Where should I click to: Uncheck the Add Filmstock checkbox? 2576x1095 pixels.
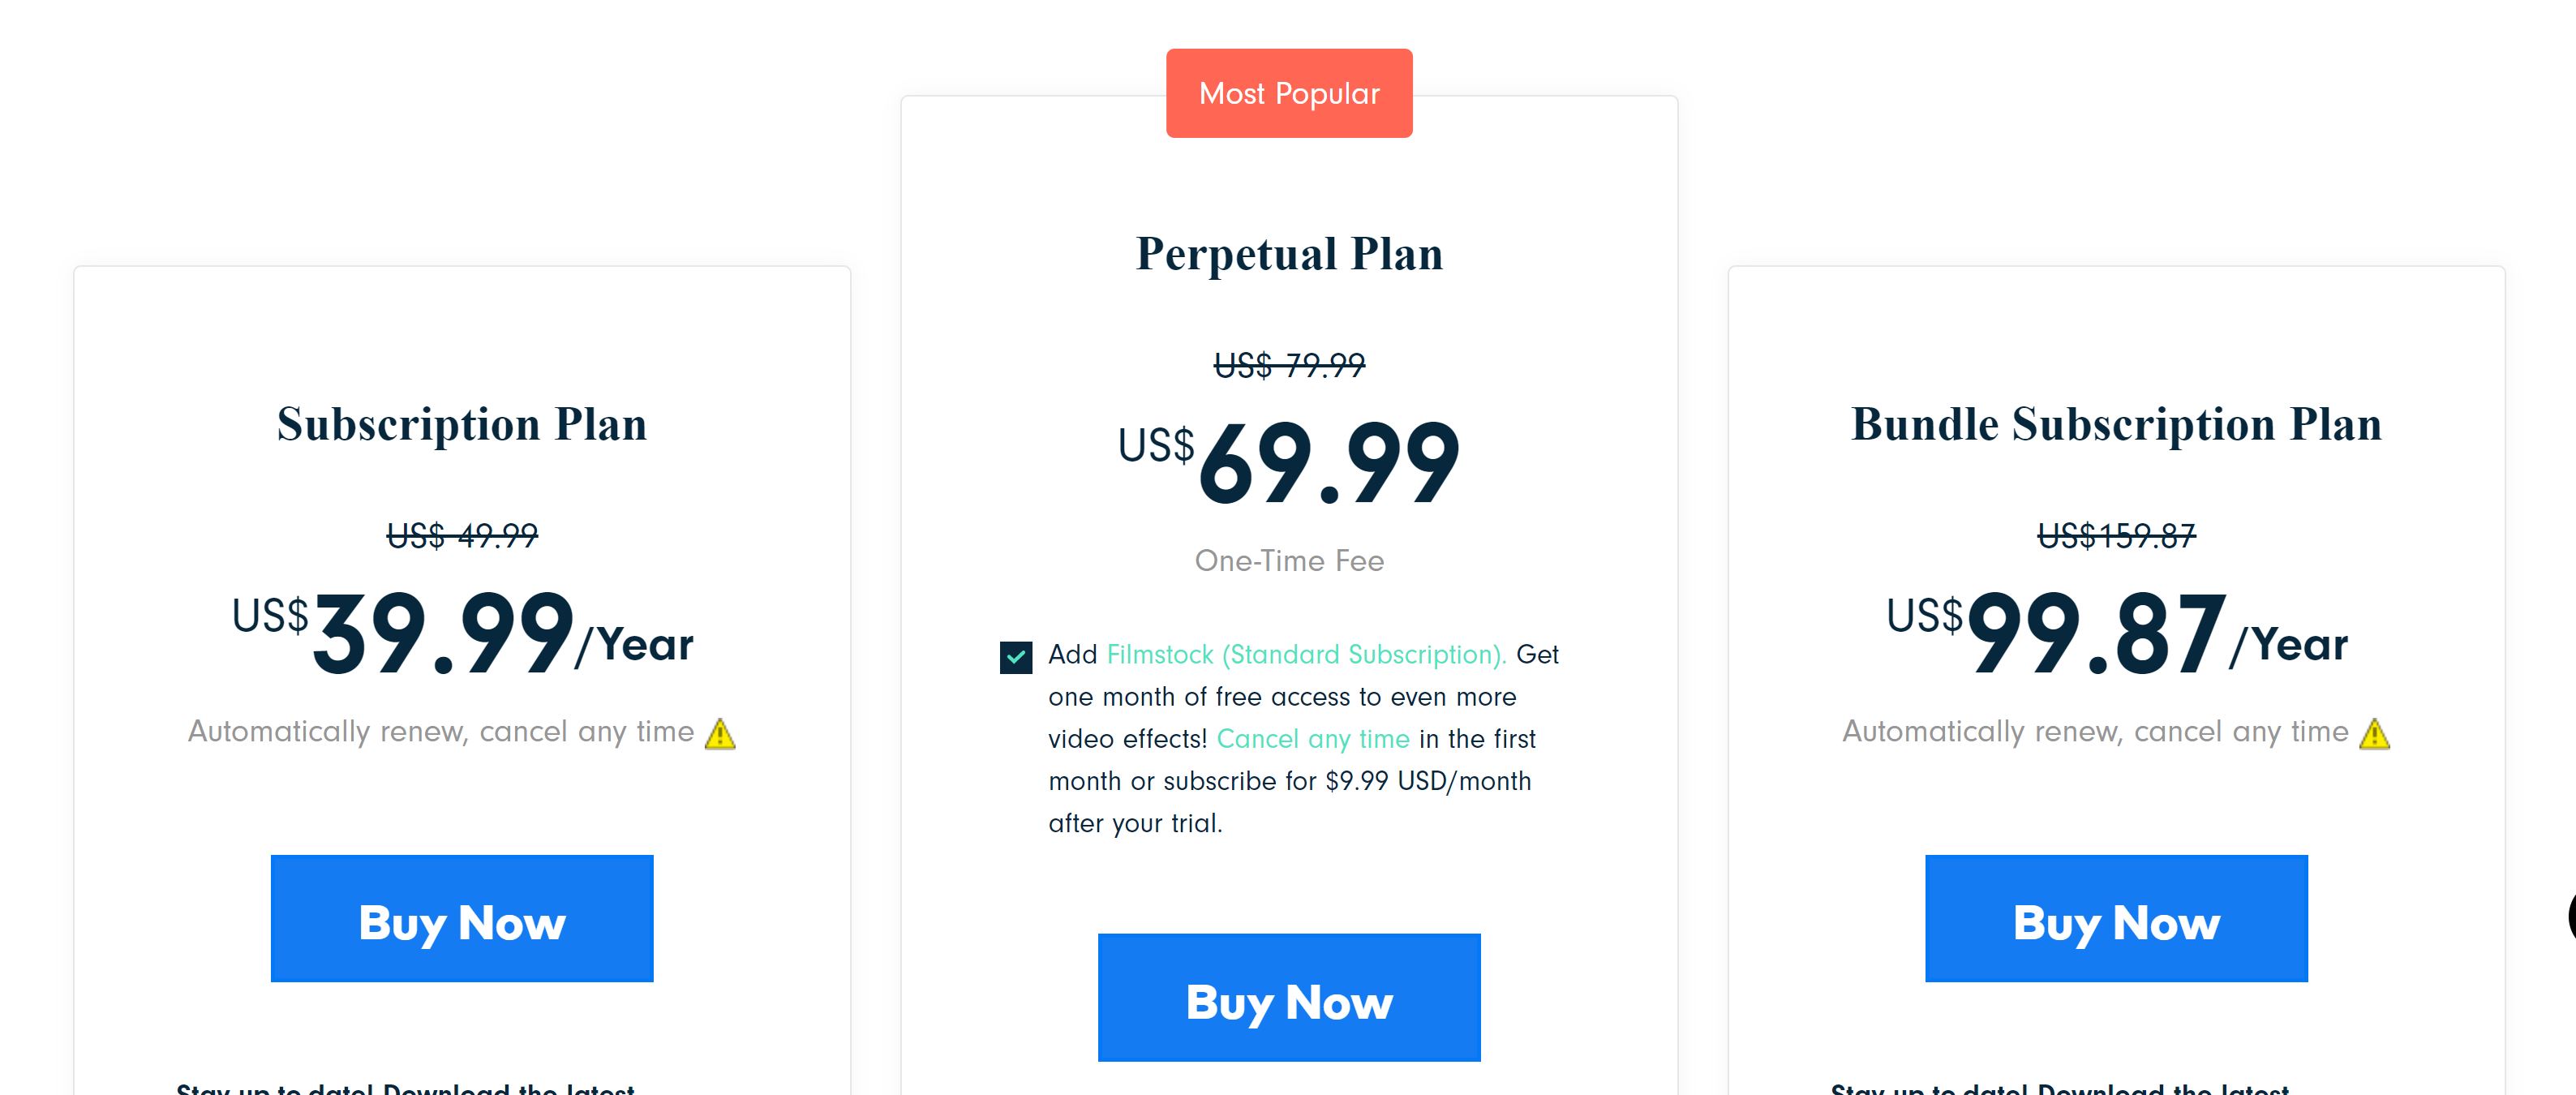click(1016, 657)
